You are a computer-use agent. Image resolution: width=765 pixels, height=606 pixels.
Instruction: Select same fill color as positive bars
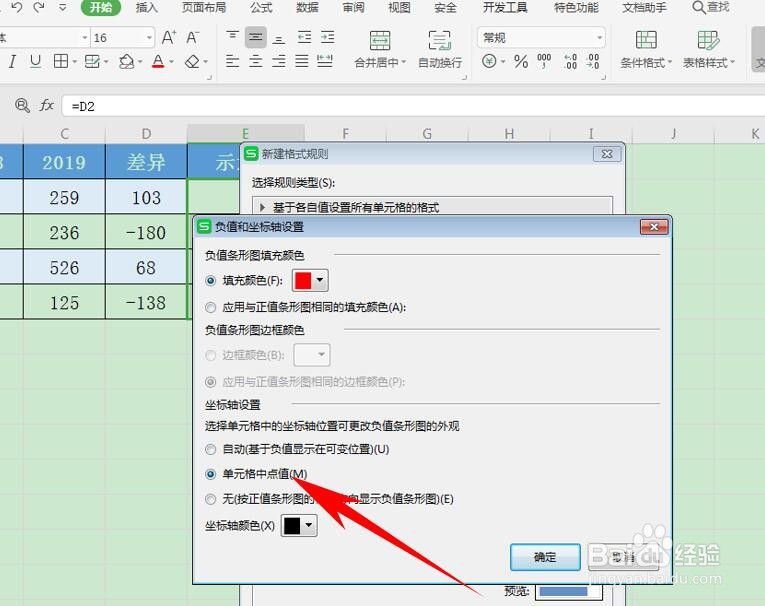(x=211, y=307)
